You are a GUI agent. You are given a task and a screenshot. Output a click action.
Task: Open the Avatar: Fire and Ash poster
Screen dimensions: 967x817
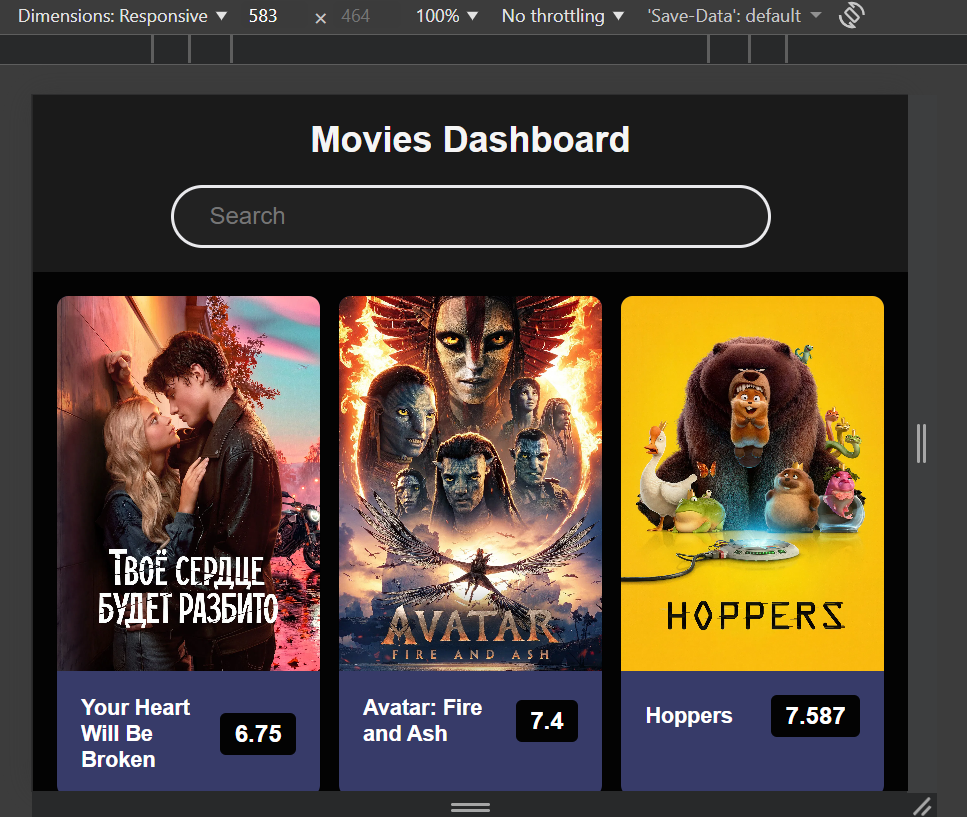(471, 483)
